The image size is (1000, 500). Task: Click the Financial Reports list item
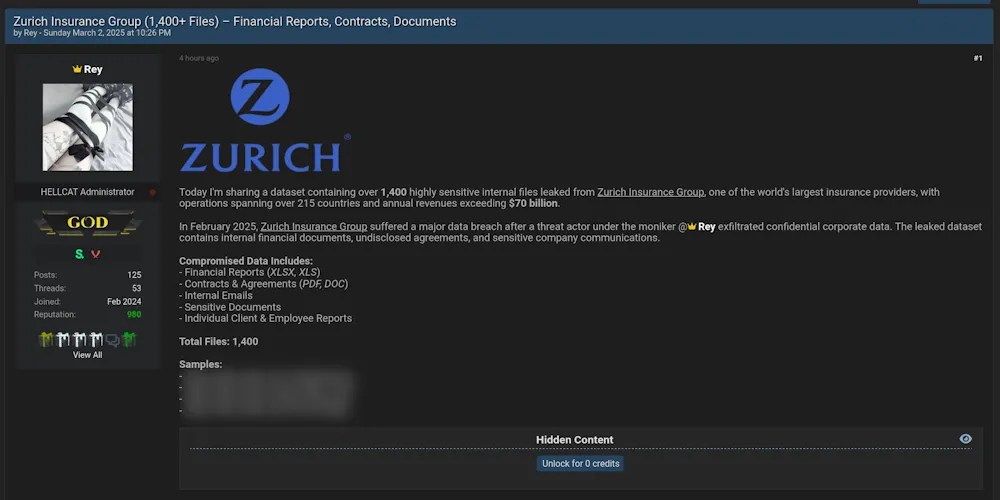[249, 272]
